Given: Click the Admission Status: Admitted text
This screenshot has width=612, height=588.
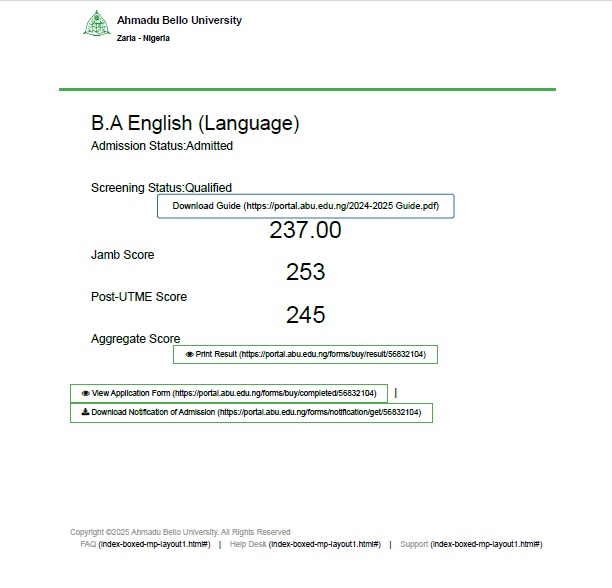Looking at the screenshot, I should (162, 146).
